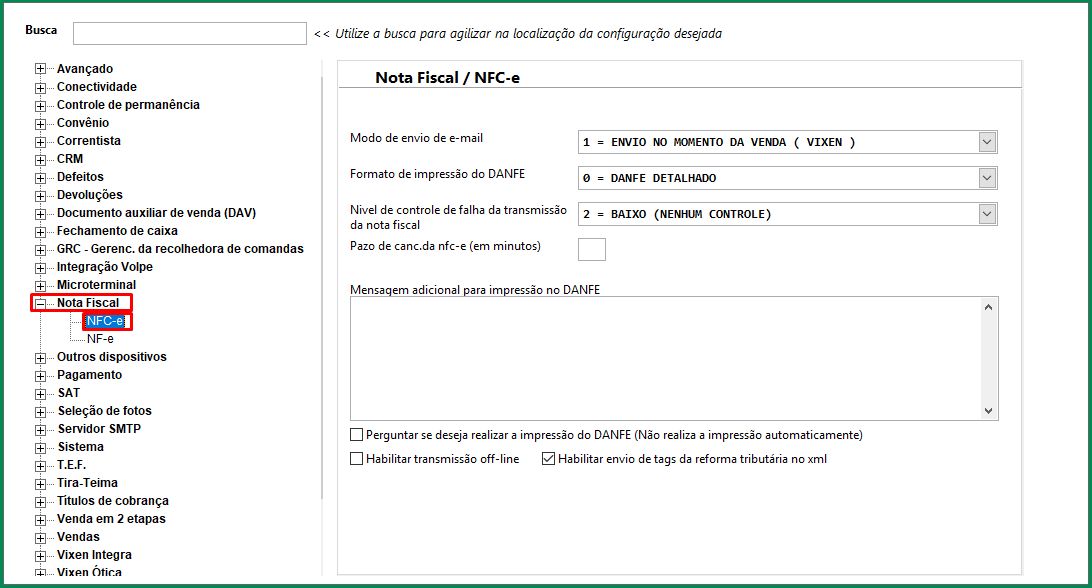Screen dimensions: 1092x588
Task: Open the Nivel de controle de falha dropdown
Action: (x=987, y=214)
